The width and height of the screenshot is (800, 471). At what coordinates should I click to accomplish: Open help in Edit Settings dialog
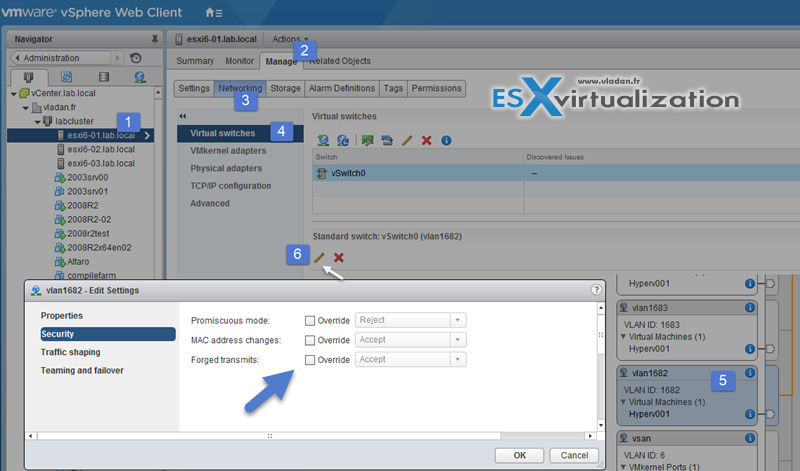(596, 290)
